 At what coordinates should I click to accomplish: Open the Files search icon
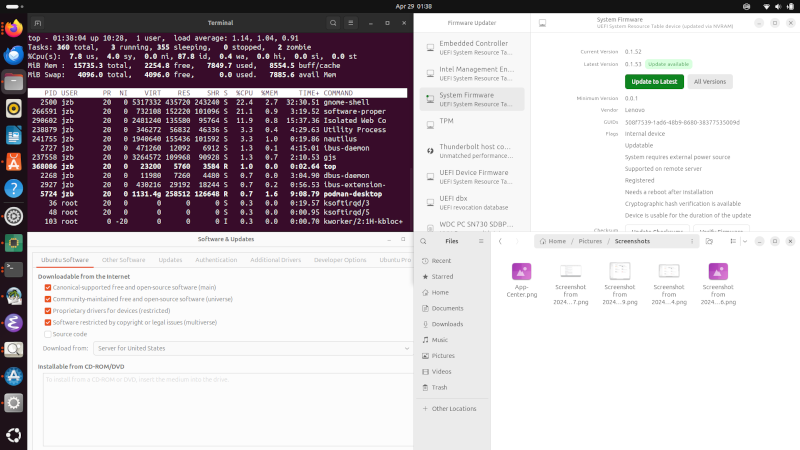click(424, 241)
